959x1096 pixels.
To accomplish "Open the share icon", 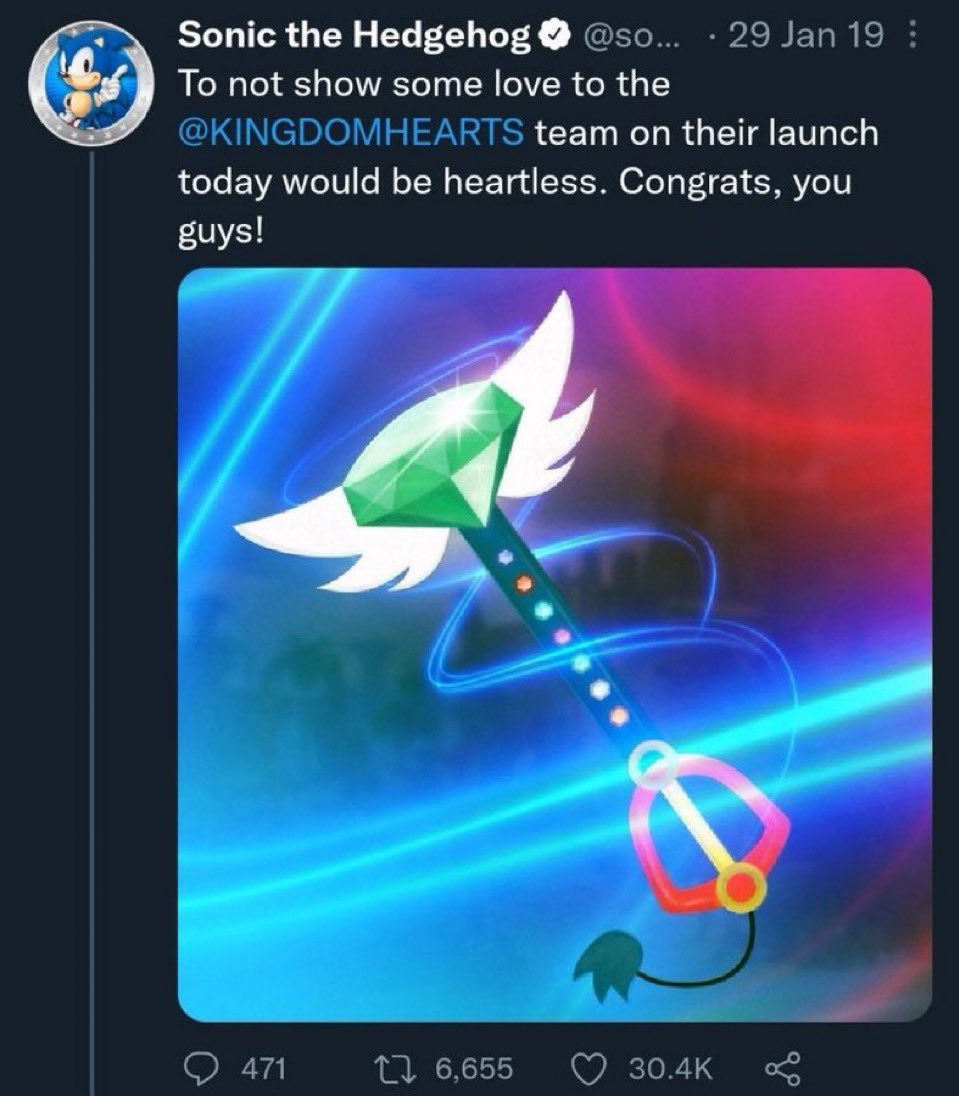I will click(782, 1069).
